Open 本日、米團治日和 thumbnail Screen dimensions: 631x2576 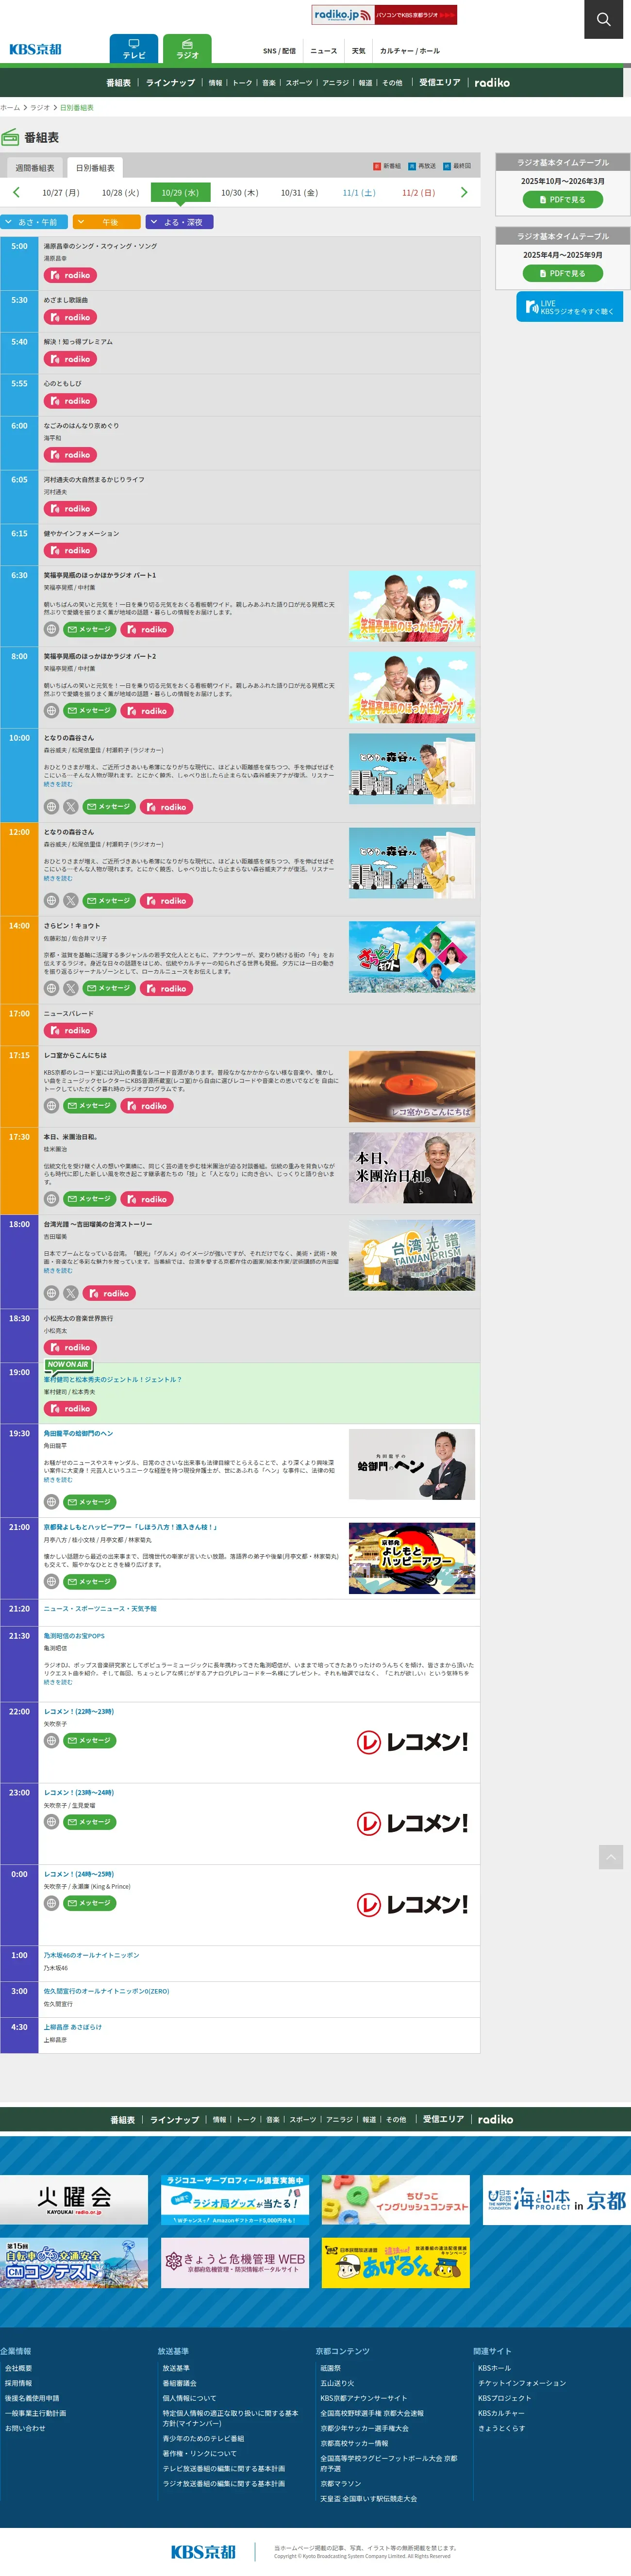pyautogui.click(x=412, y=1168)
